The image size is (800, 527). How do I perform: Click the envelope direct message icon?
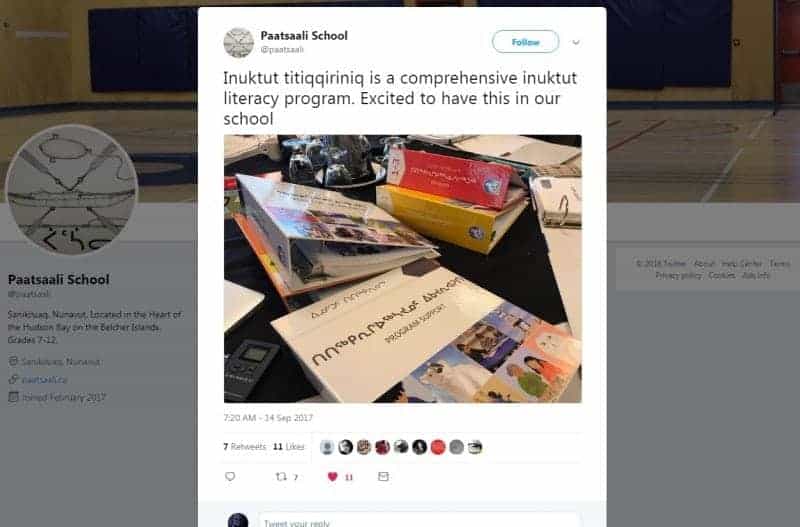click(x=383, y=476)
